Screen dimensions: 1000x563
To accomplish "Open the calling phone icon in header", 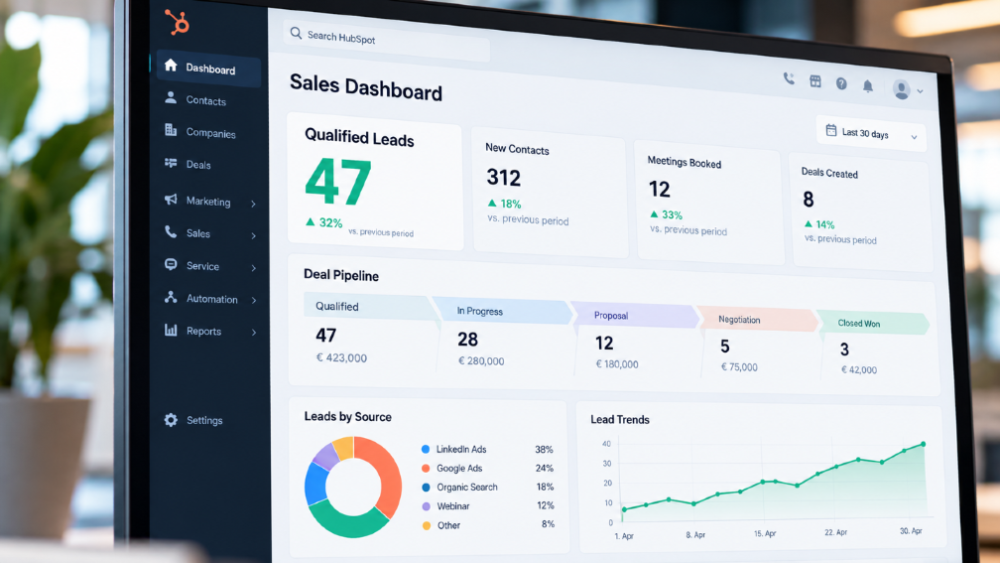I will (789, 79).
